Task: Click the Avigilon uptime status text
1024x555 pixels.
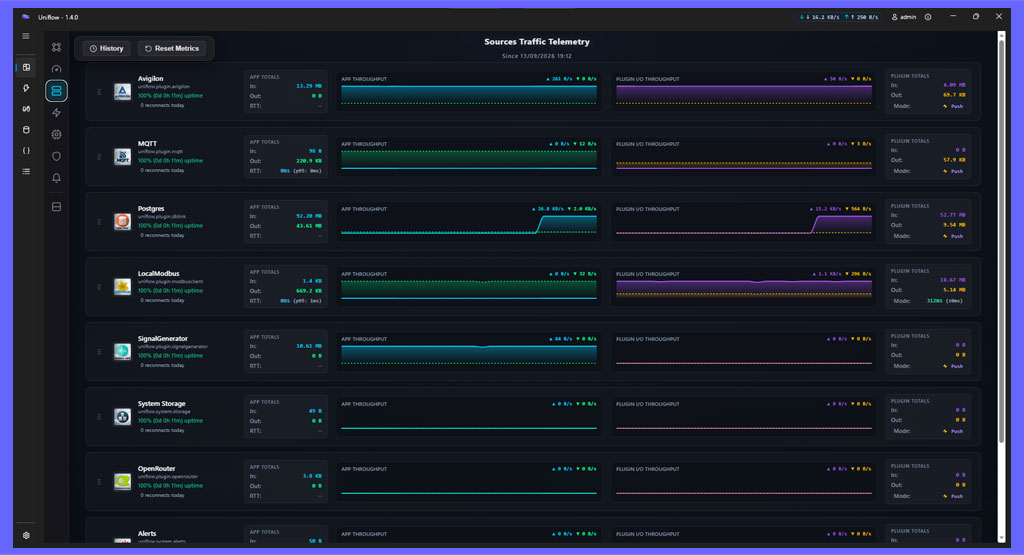Action: [x=170, y=95]
